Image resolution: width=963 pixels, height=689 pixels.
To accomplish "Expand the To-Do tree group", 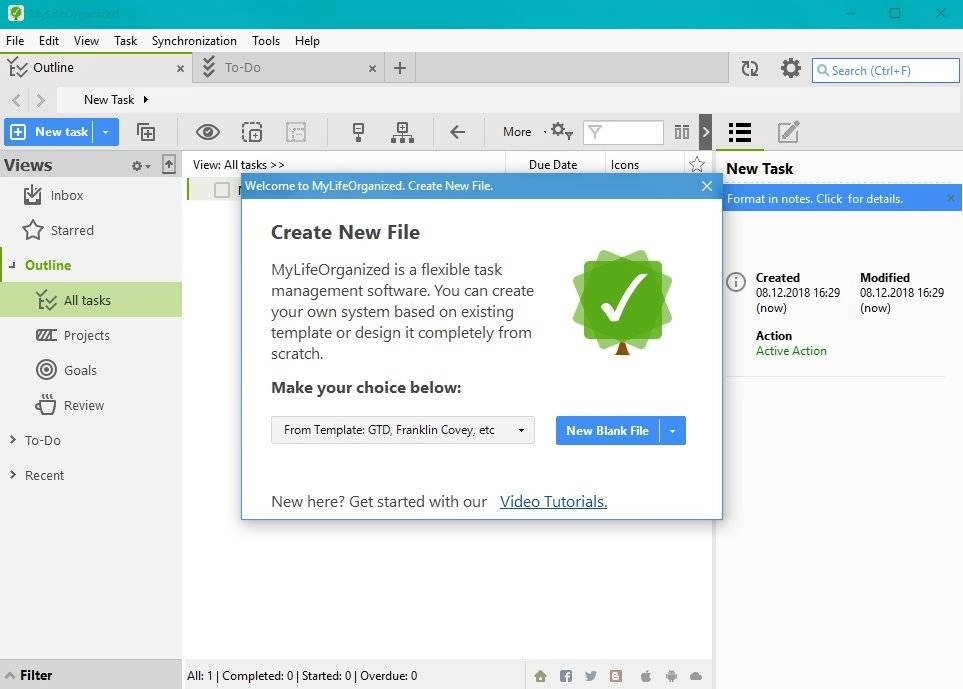I will coord(13,440).
